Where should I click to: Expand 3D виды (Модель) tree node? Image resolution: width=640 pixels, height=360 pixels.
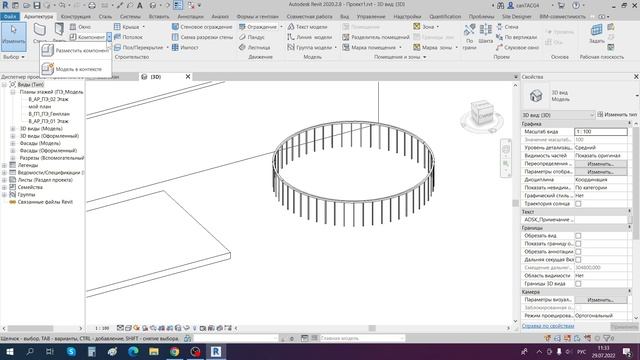(x=13, y=129)
